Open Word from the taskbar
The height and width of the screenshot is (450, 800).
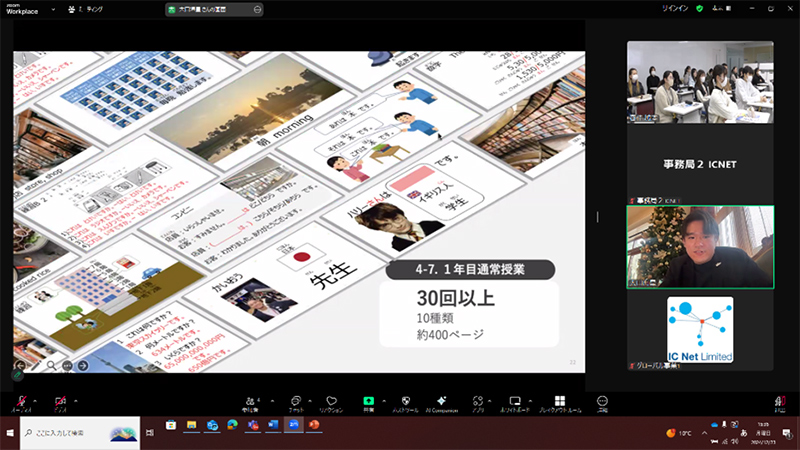click(273, 425)
